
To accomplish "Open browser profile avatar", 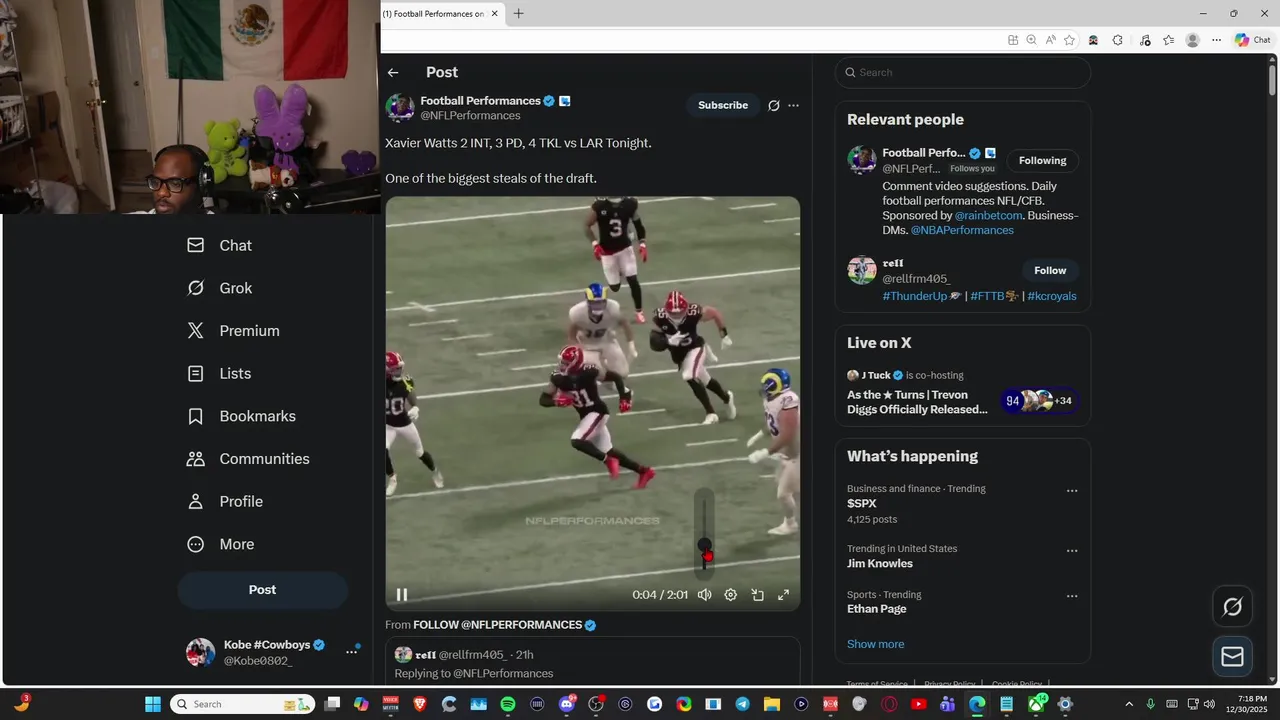I will tap(1192, 40).
